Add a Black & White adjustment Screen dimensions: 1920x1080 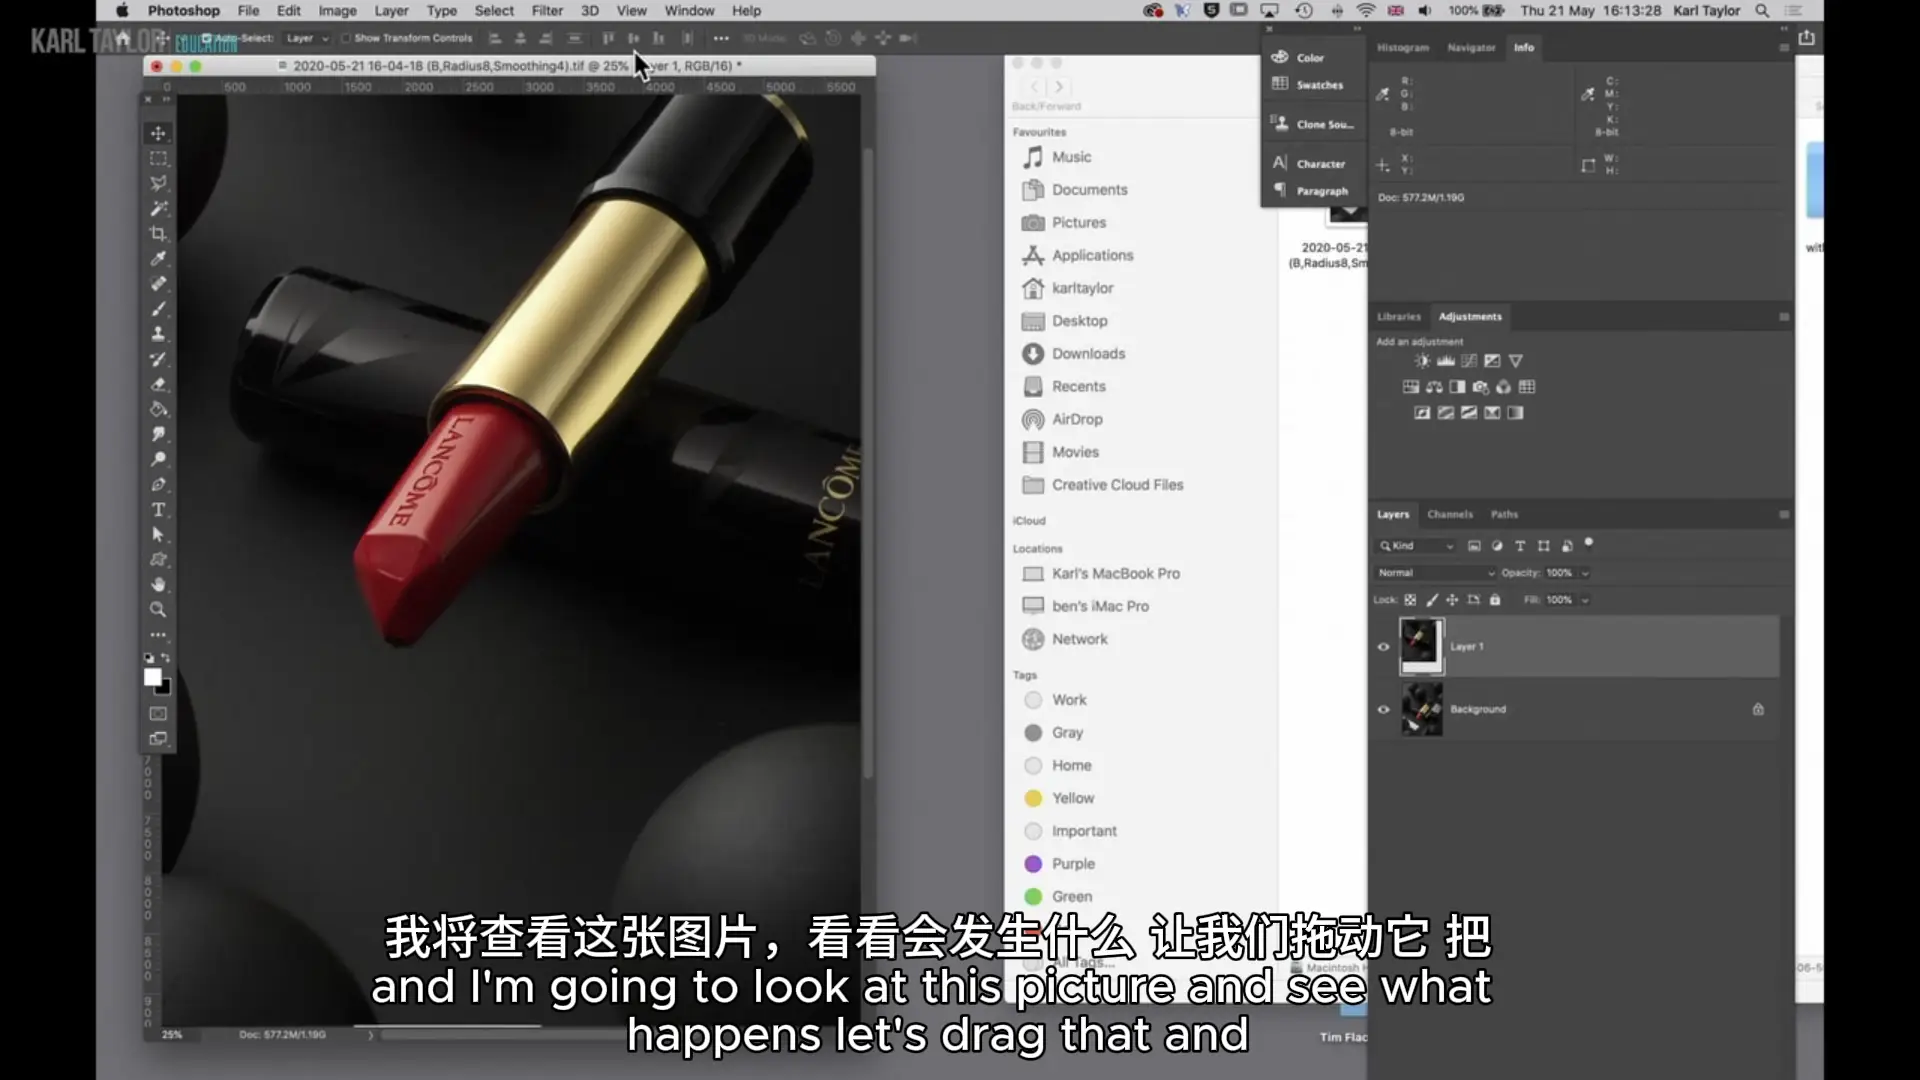coord(1457,387)
